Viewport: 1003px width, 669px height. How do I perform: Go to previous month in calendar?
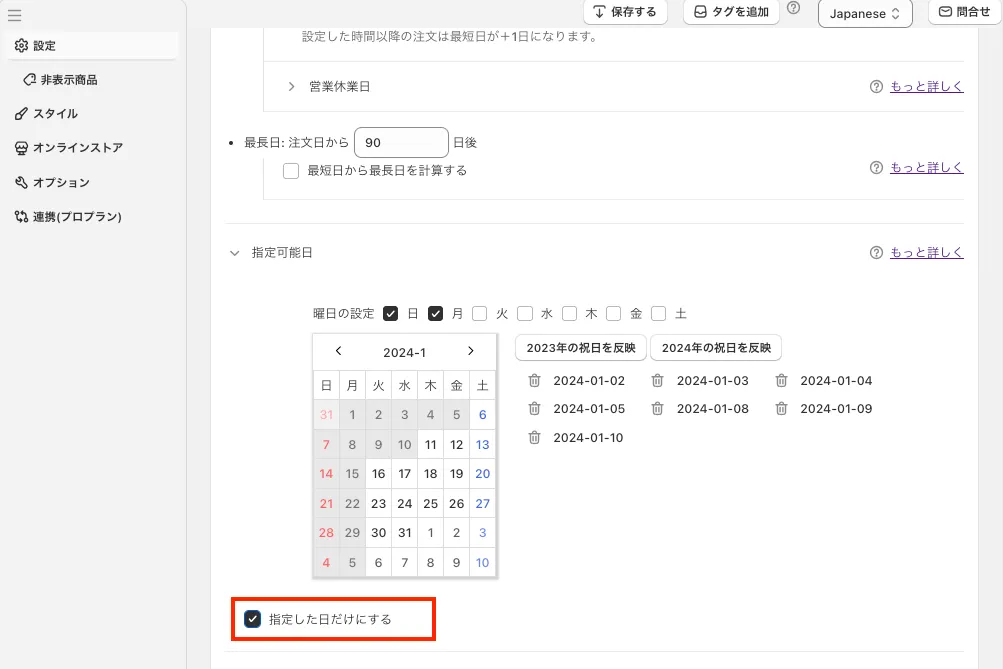339,351
